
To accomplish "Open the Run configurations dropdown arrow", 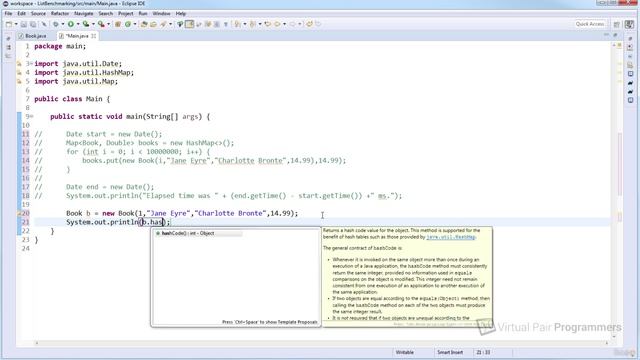I will 78,24.
